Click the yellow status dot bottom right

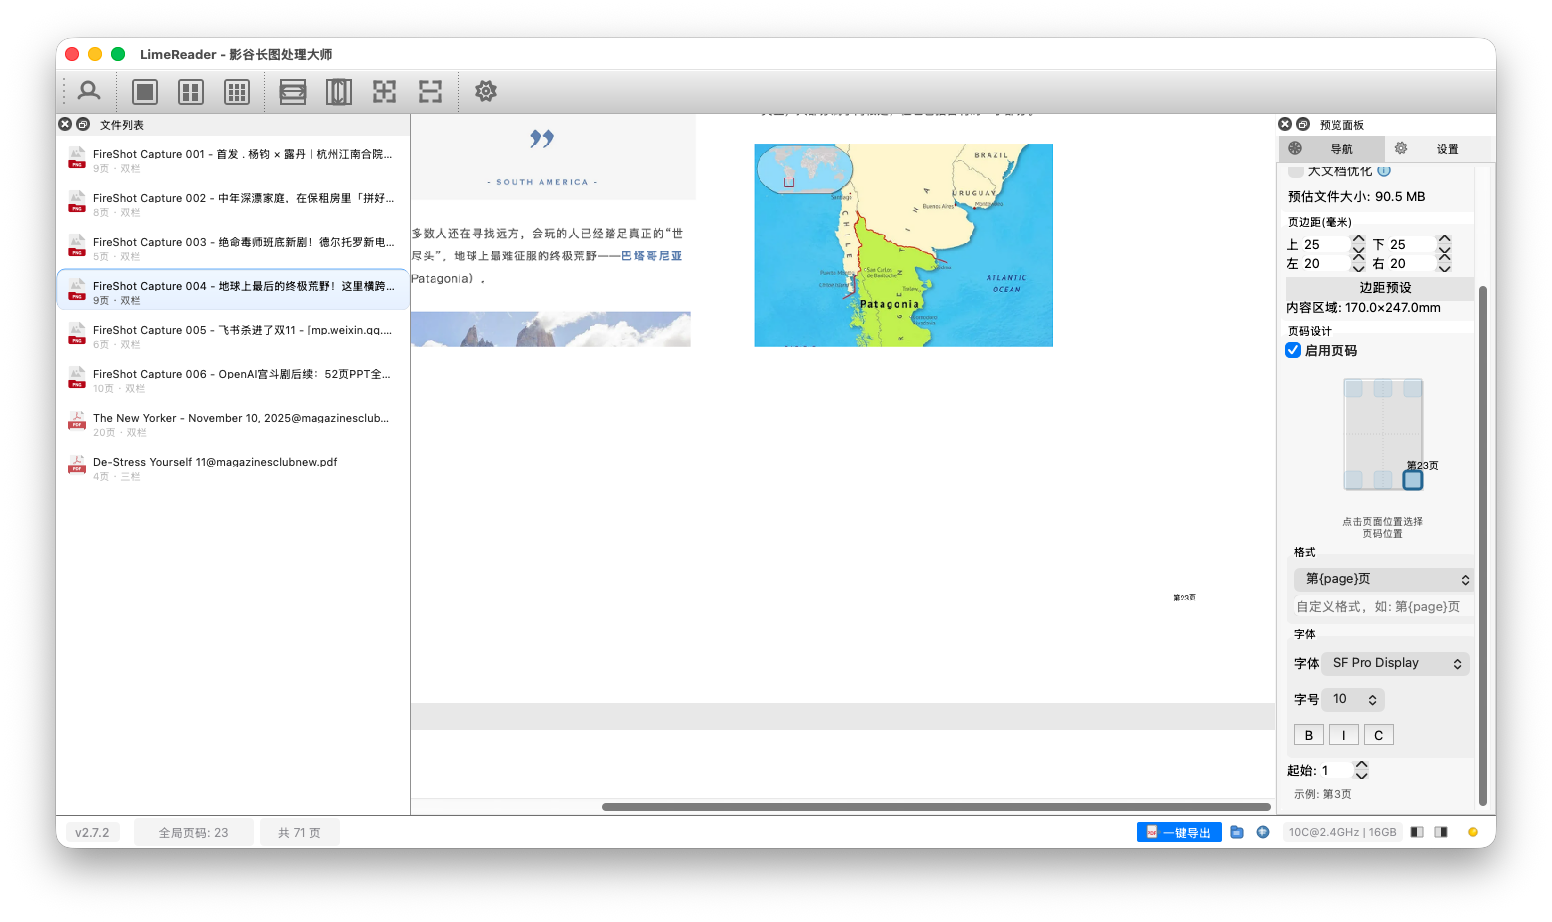point(1472,831)
